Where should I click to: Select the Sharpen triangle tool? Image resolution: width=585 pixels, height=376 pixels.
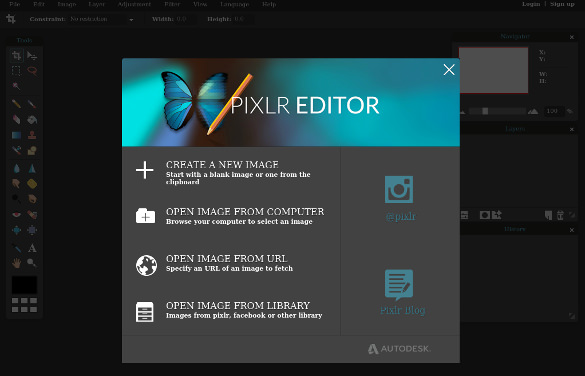point(32,168)
